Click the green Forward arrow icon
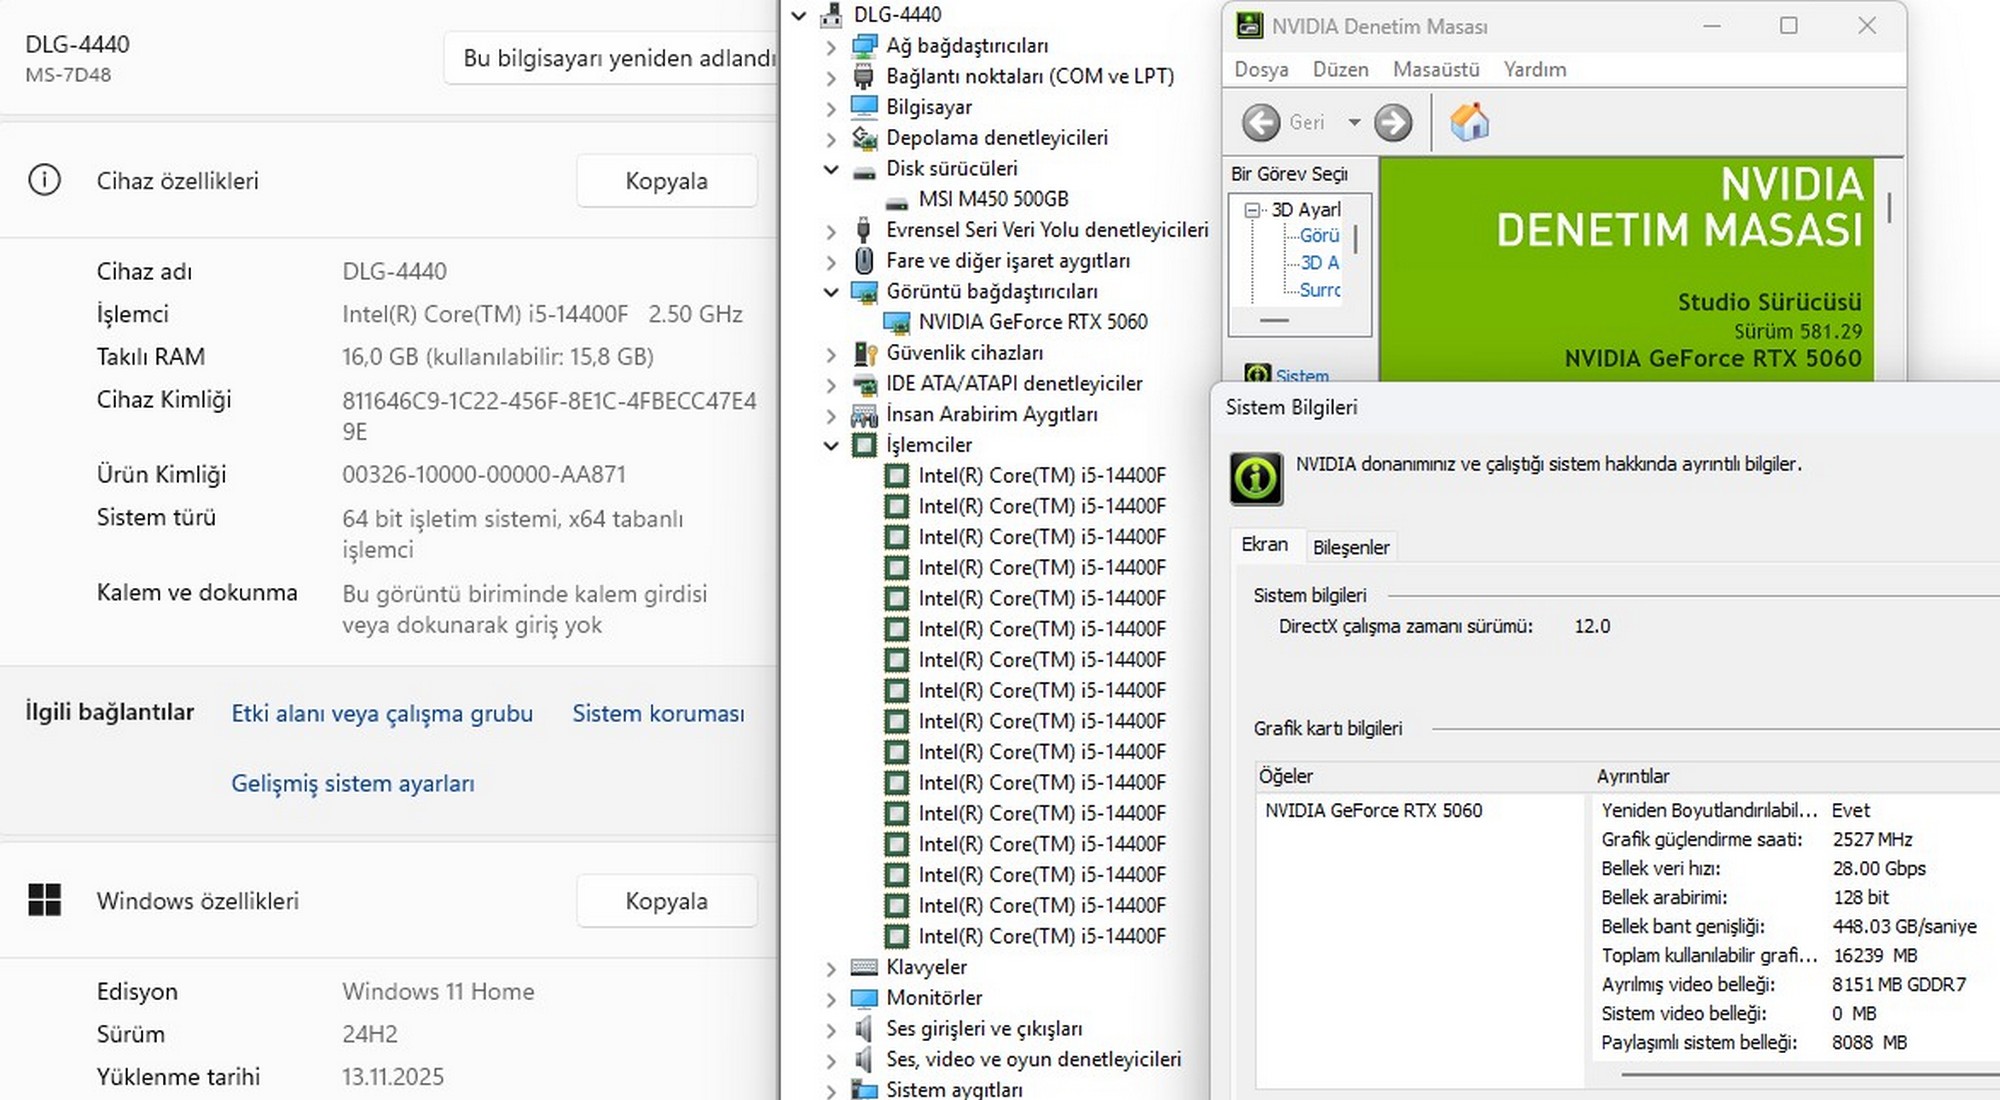 (x=1393, y=122)
